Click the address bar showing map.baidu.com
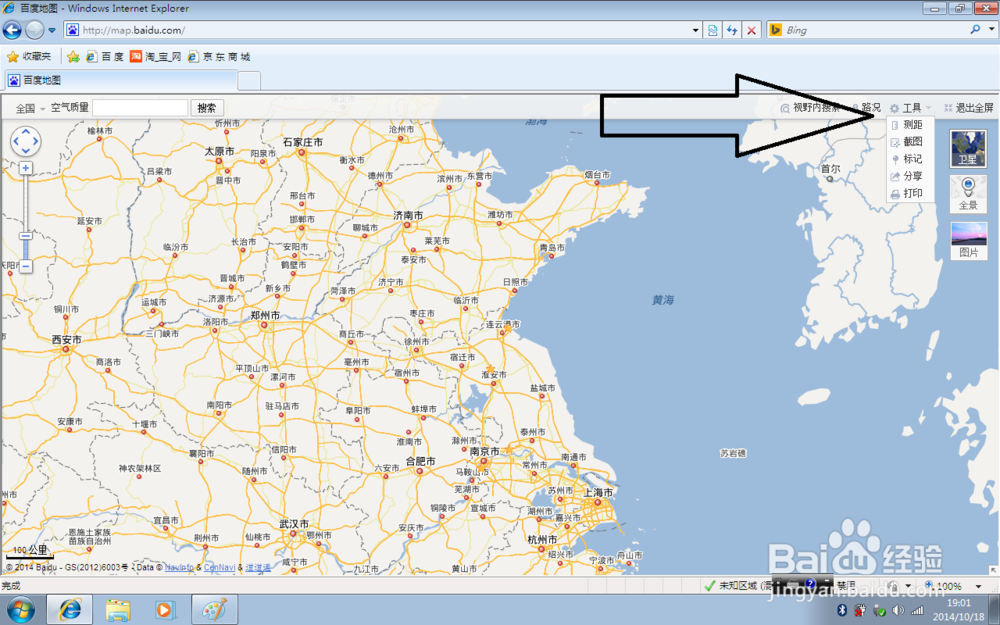The image size is (1000, 625). [376, 30]
